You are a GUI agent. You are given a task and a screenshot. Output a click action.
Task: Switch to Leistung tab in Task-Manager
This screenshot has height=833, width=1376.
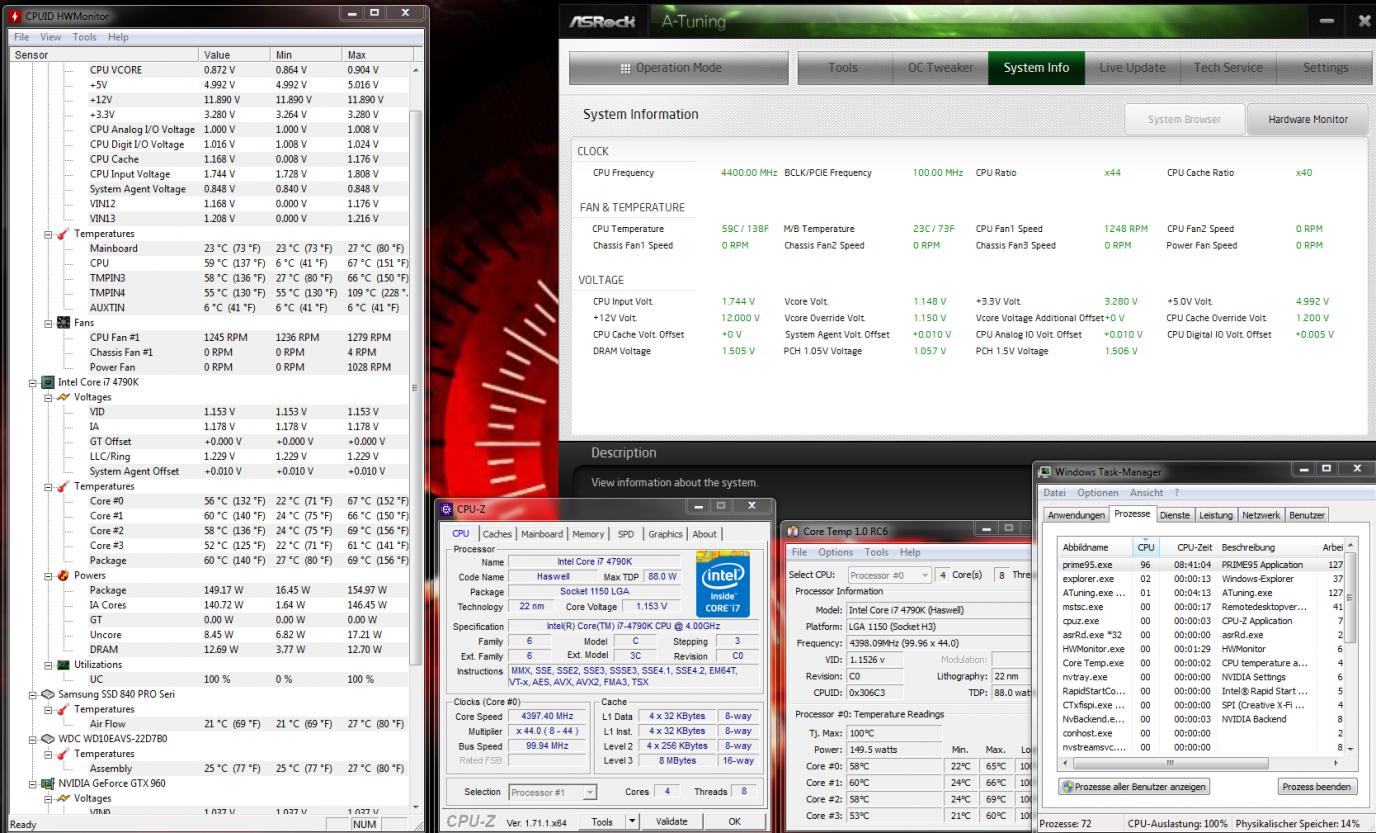pos(1216,515)
